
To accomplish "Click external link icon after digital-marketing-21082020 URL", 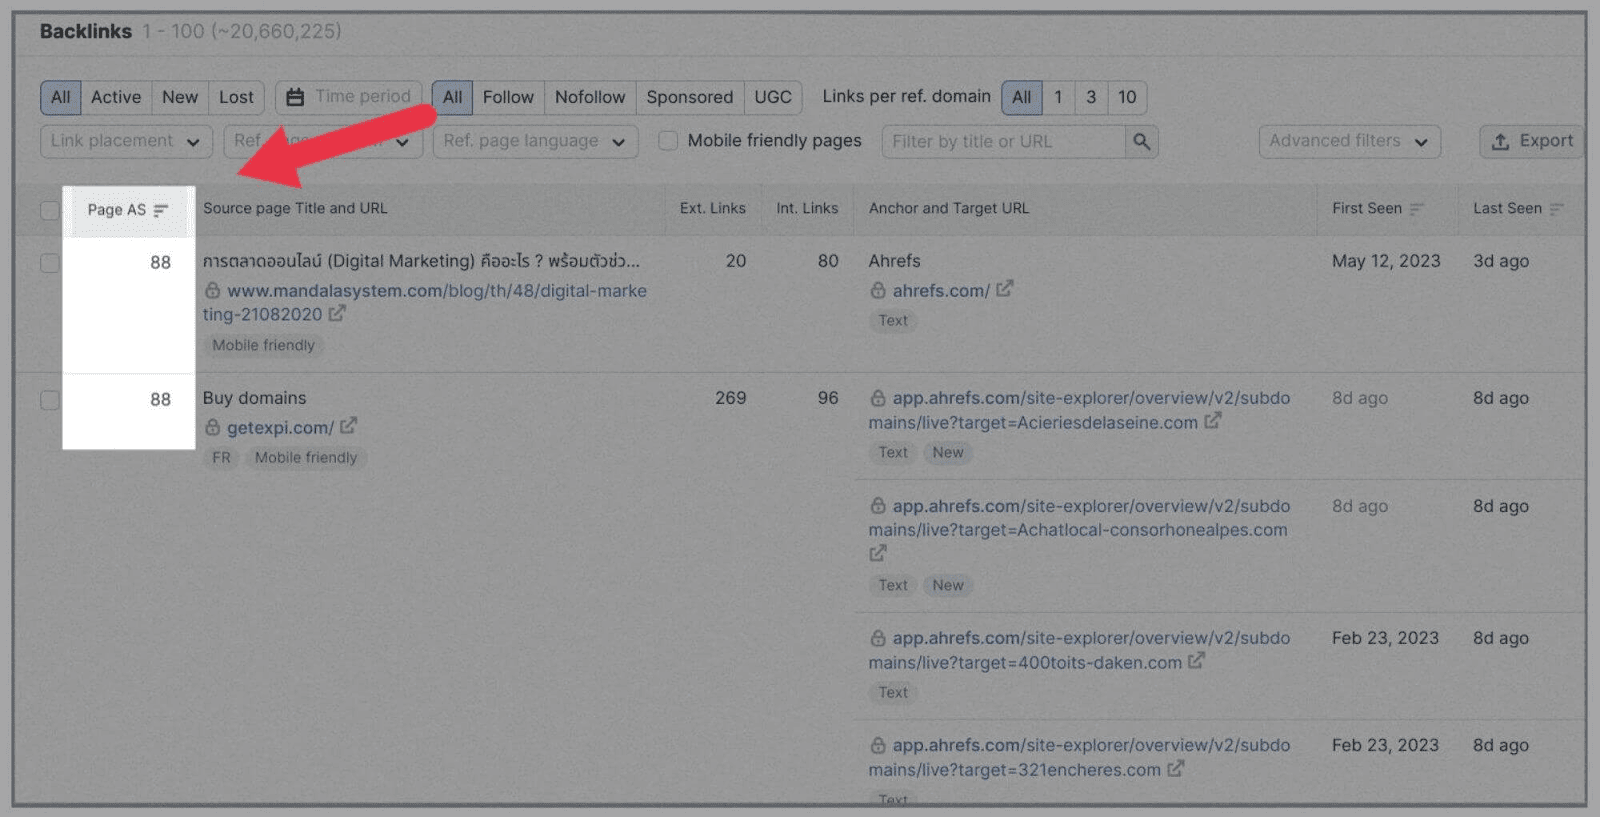I will tap(337, 314).
